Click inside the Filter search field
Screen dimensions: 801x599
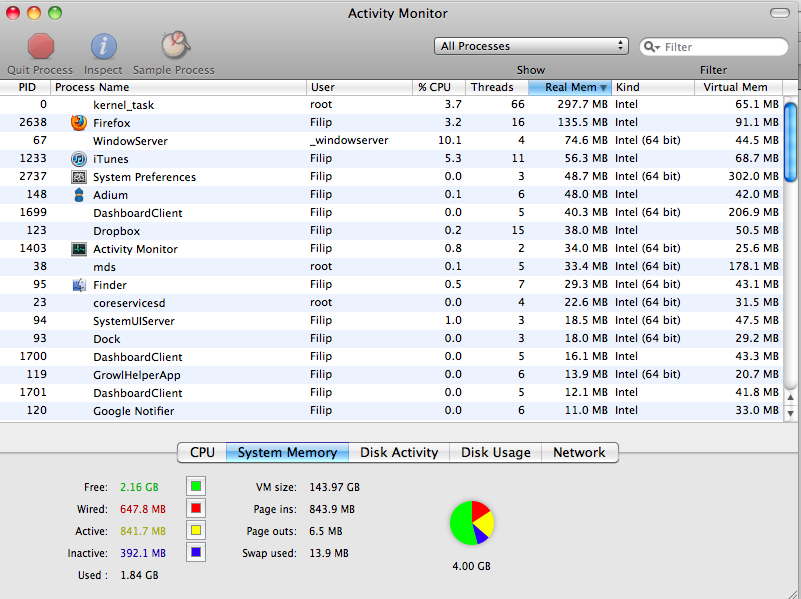click(713, 46)
